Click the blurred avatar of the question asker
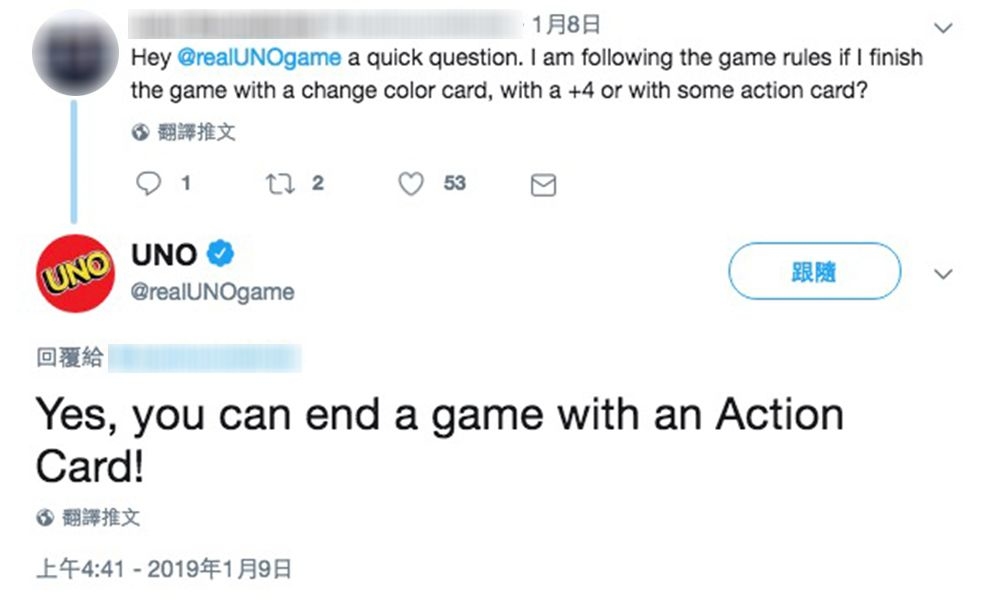This screenshot has width=1000, height=600. pyautogui.click(x=73, y=50)
